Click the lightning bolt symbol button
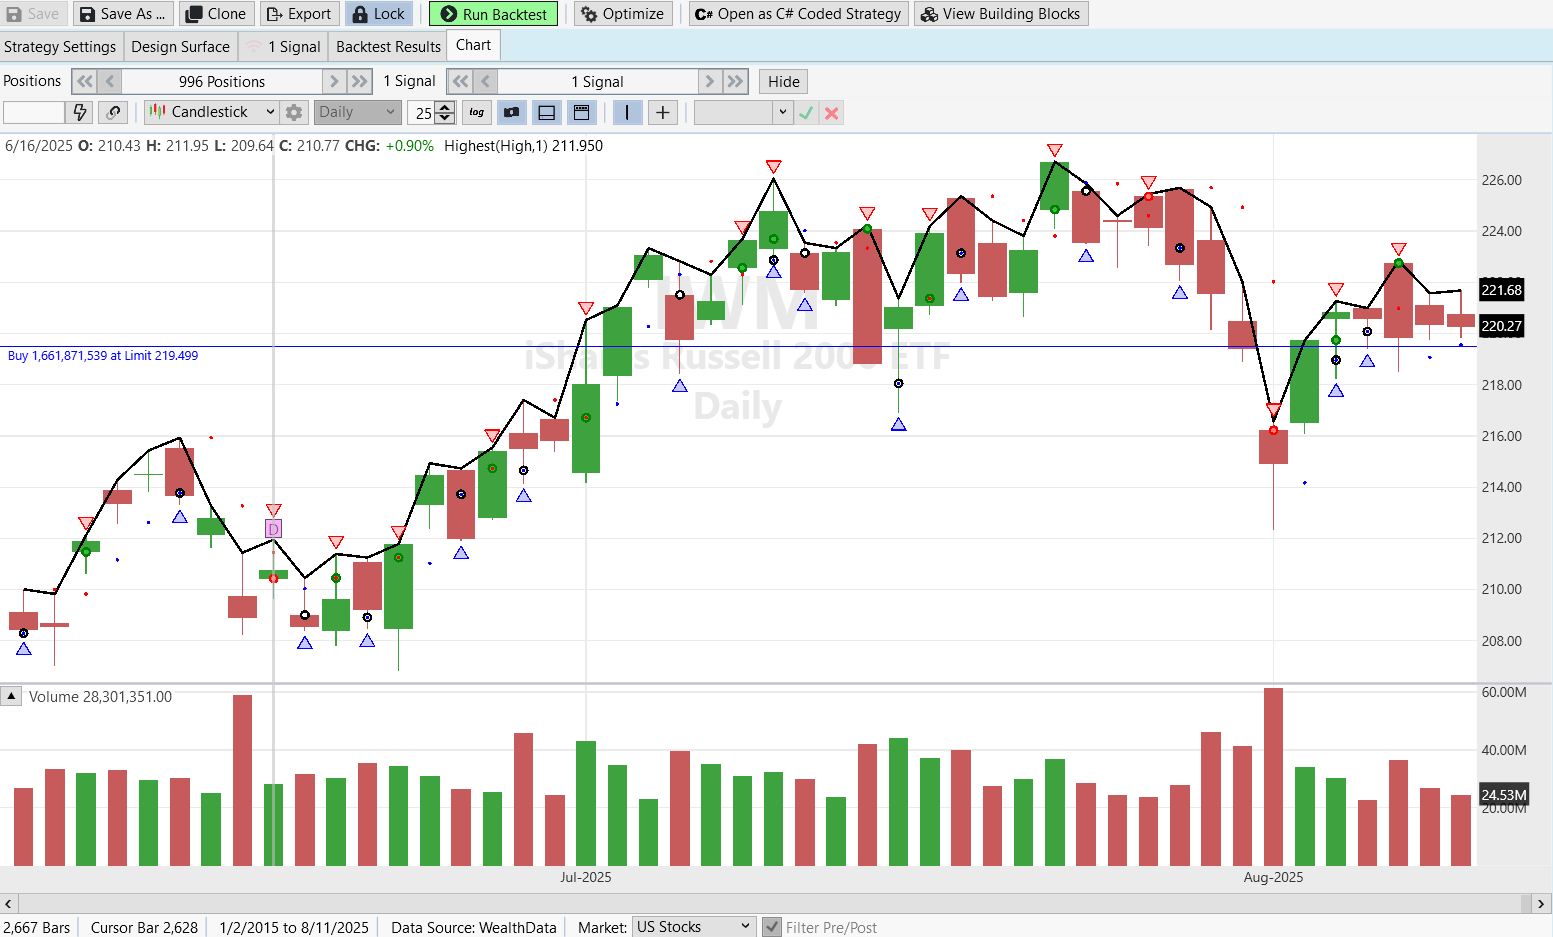Image resolution: width=1553 pixels, height=937 pixels. (80, 113)
